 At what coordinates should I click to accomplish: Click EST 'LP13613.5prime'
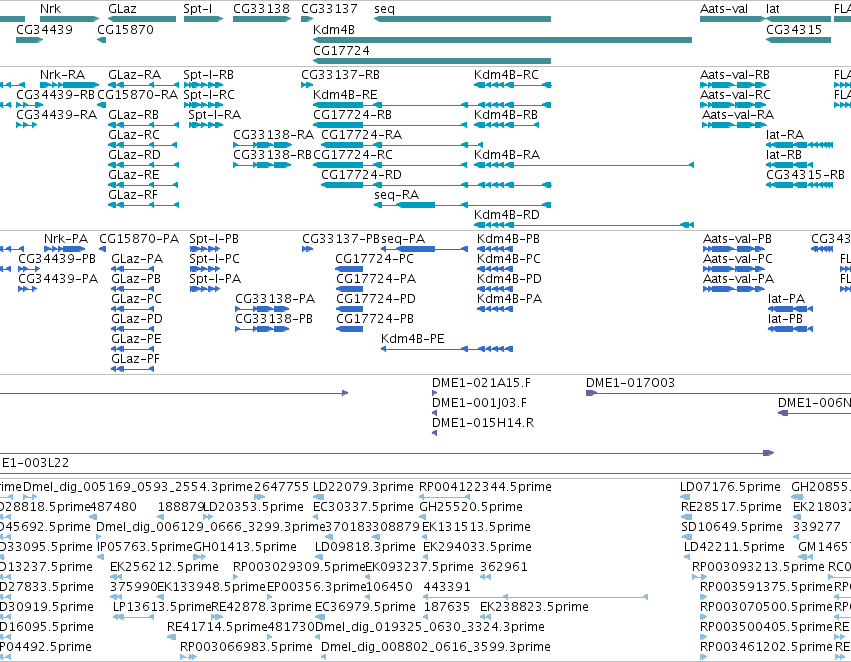coord(162,607)
